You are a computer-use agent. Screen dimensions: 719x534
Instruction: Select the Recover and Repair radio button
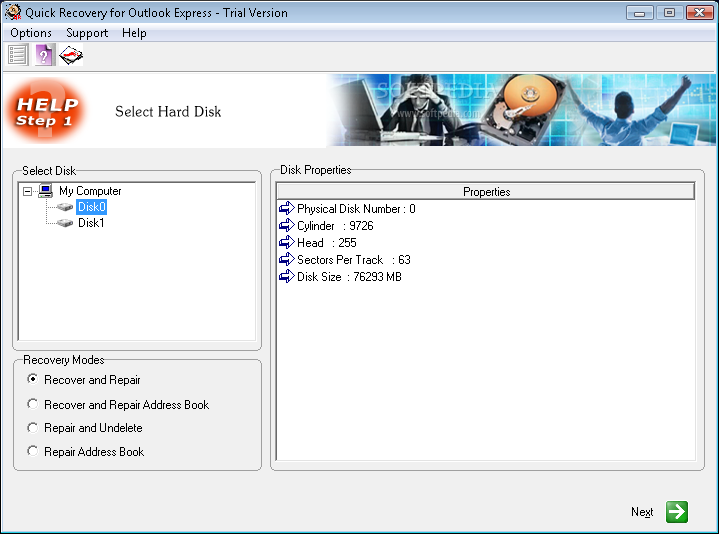(32, 379)
